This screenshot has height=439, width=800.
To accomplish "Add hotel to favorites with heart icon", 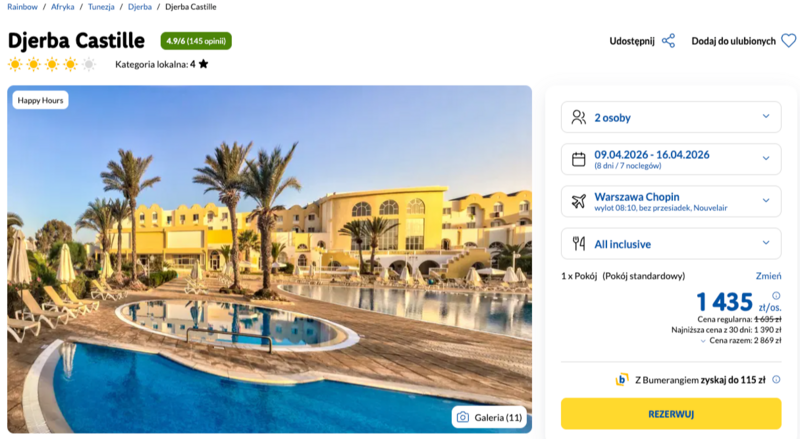I will [789, 41].
